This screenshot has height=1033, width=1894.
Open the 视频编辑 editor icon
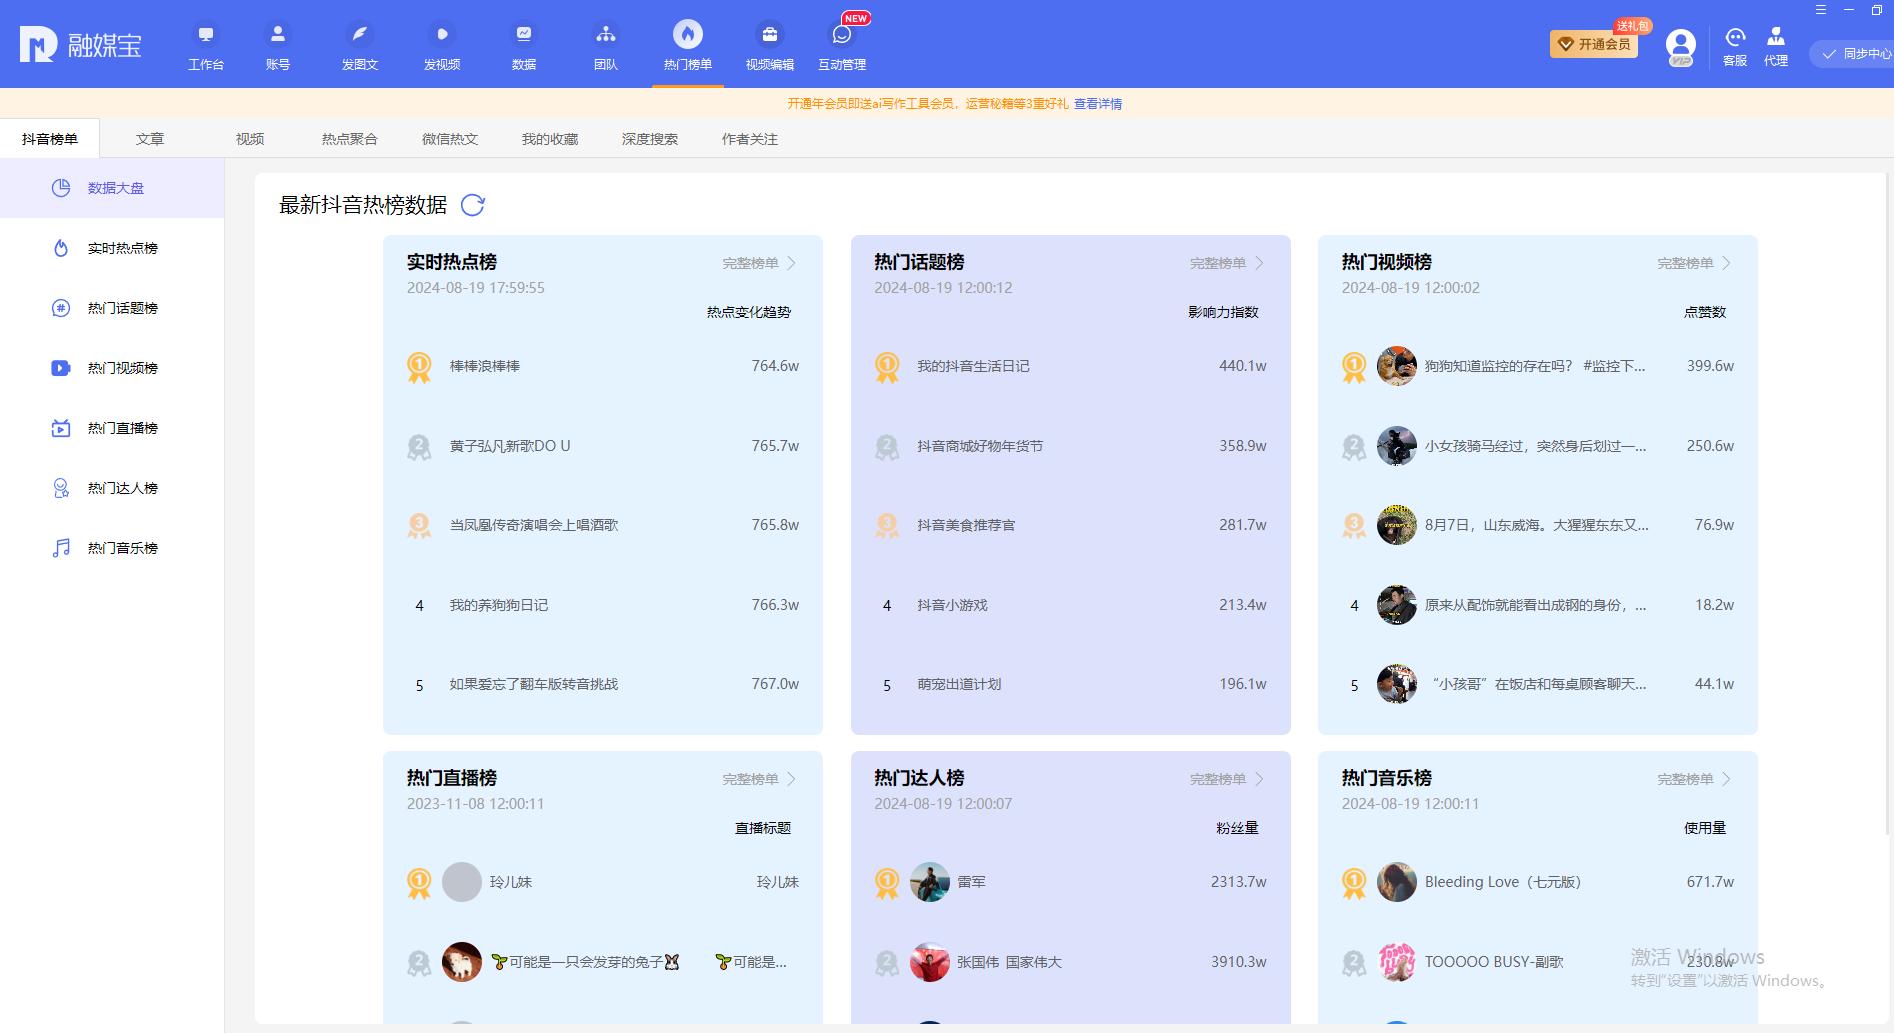click(x=768, y=43)
